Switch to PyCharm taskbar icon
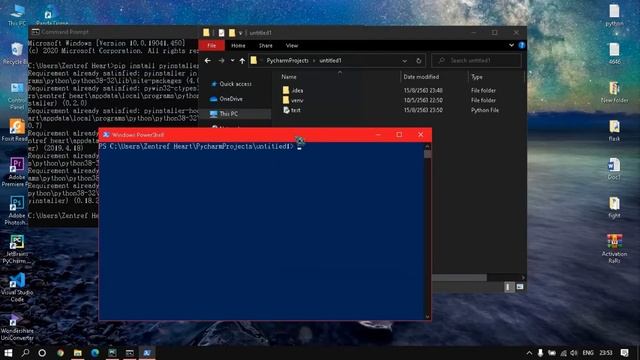The height and width of the screenshot is (360, 640). click(112, 353)
